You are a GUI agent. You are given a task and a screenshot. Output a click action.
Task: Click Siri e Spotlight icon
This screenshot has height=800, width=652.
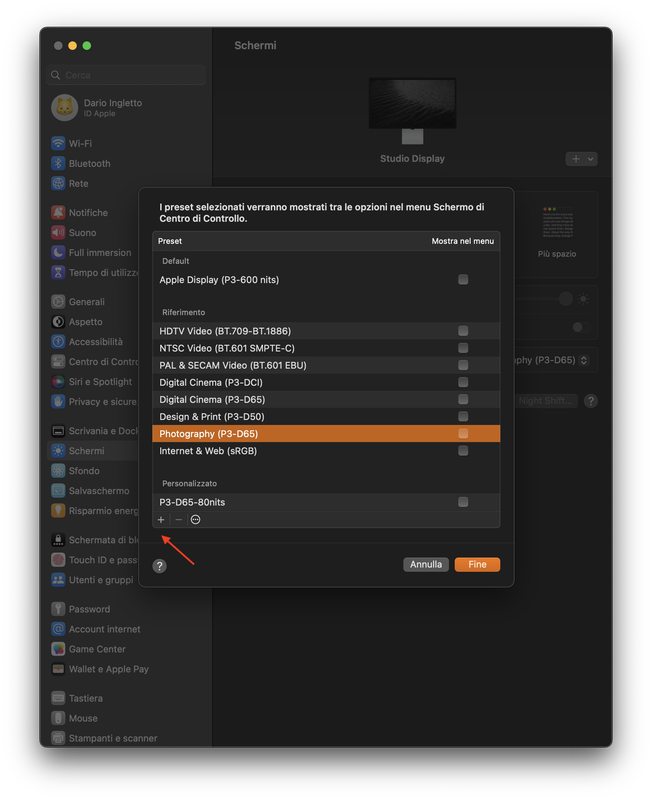point(58,381)
